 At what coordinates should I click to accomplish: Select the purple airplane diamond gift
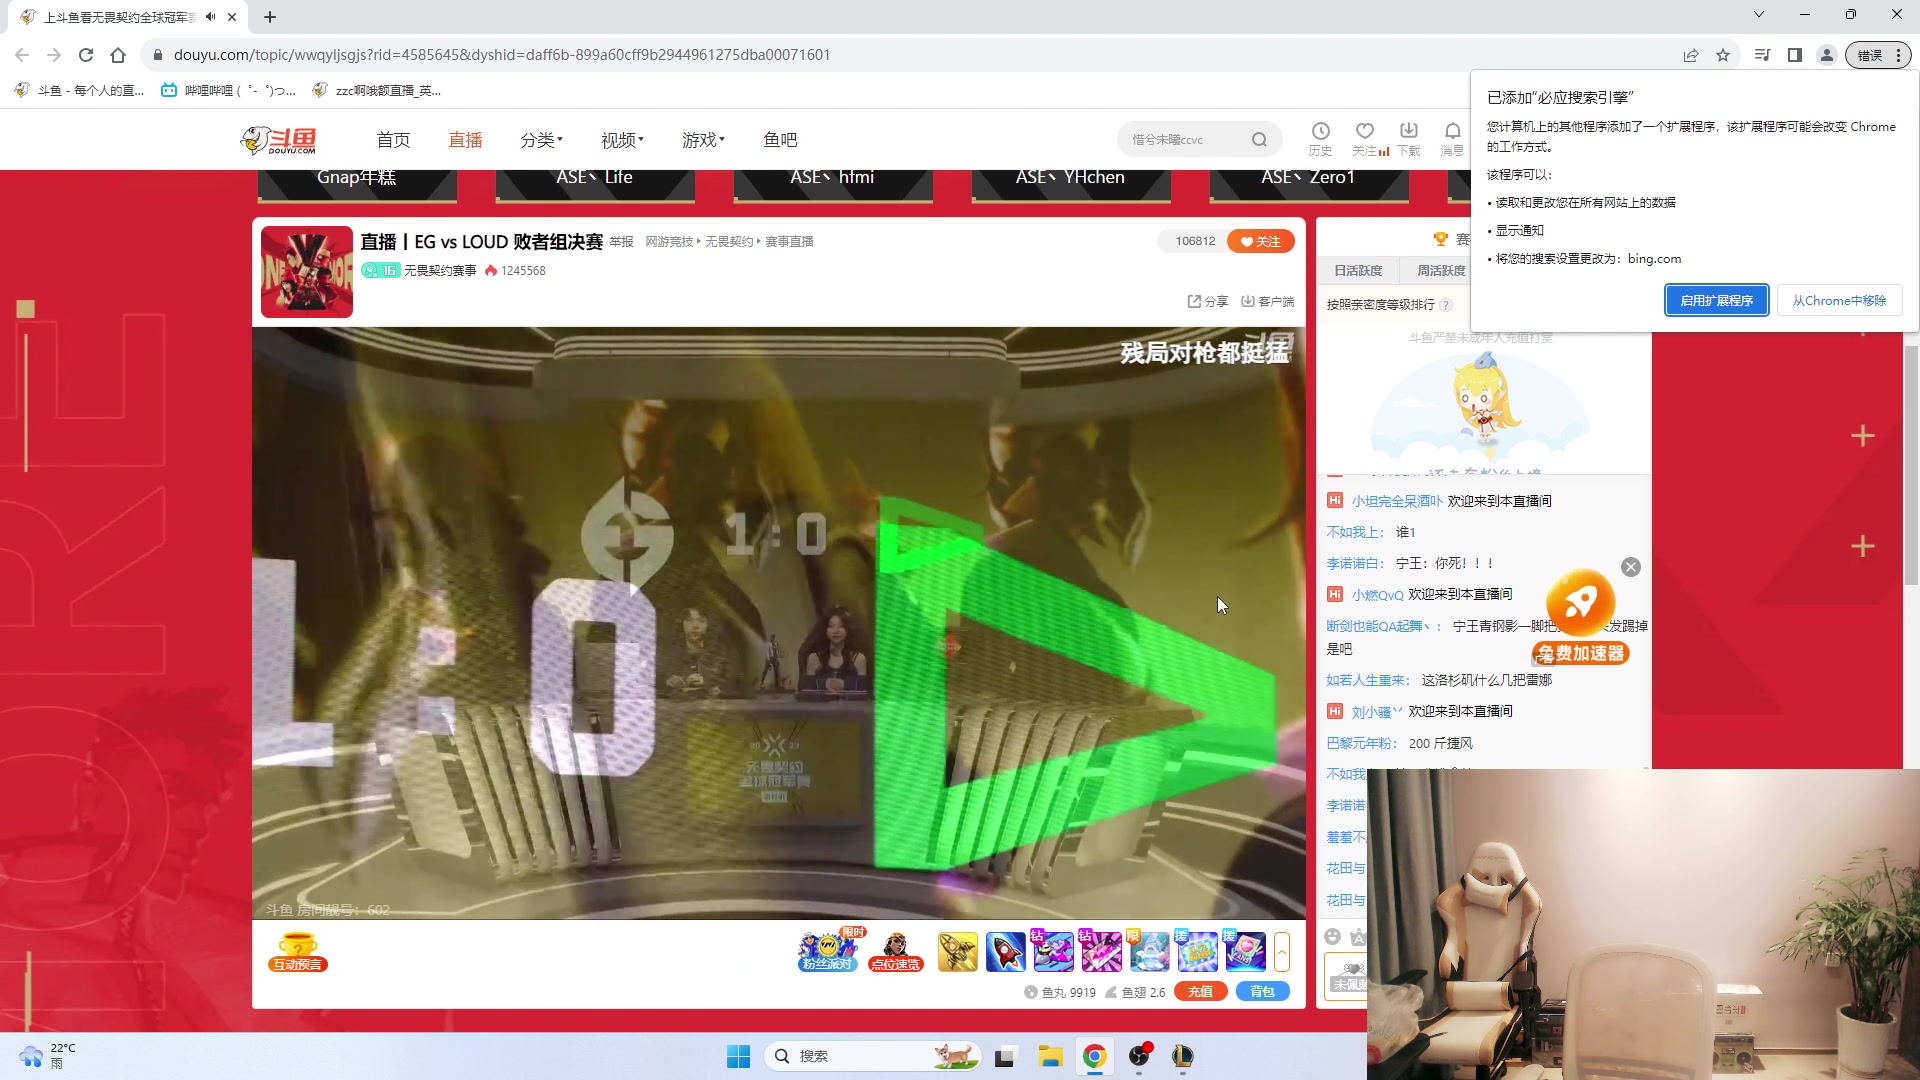point(1053,951)
